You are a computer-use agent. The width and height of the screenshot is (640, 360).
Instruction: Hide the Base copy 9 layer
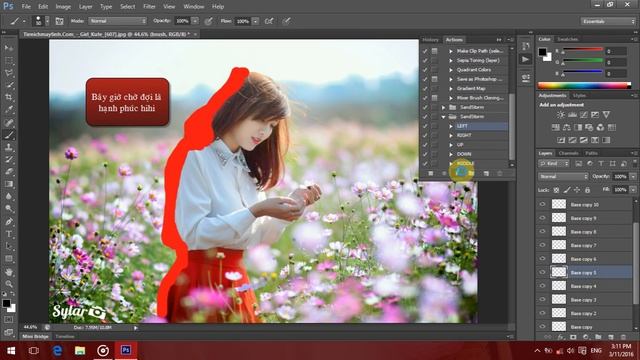tap(542, 218)
